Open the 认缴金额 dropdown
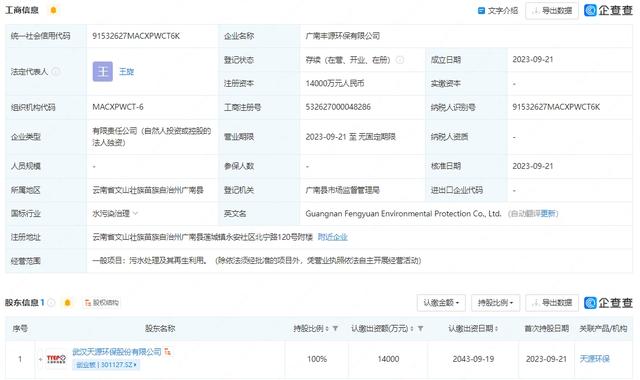This screenshot has height=380, width=640. 441,303
